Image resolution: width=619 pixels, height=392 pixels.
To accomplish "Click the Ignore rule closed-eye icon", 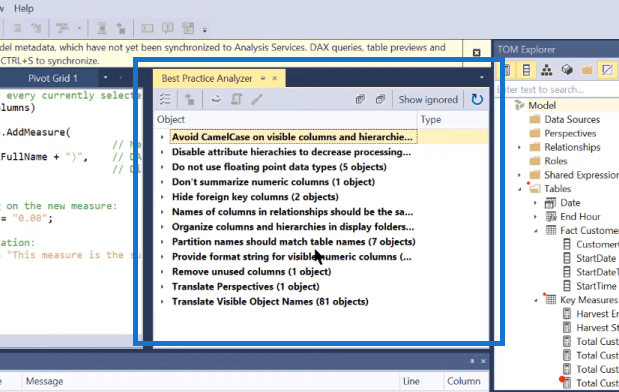I will (x=216, y=99).
